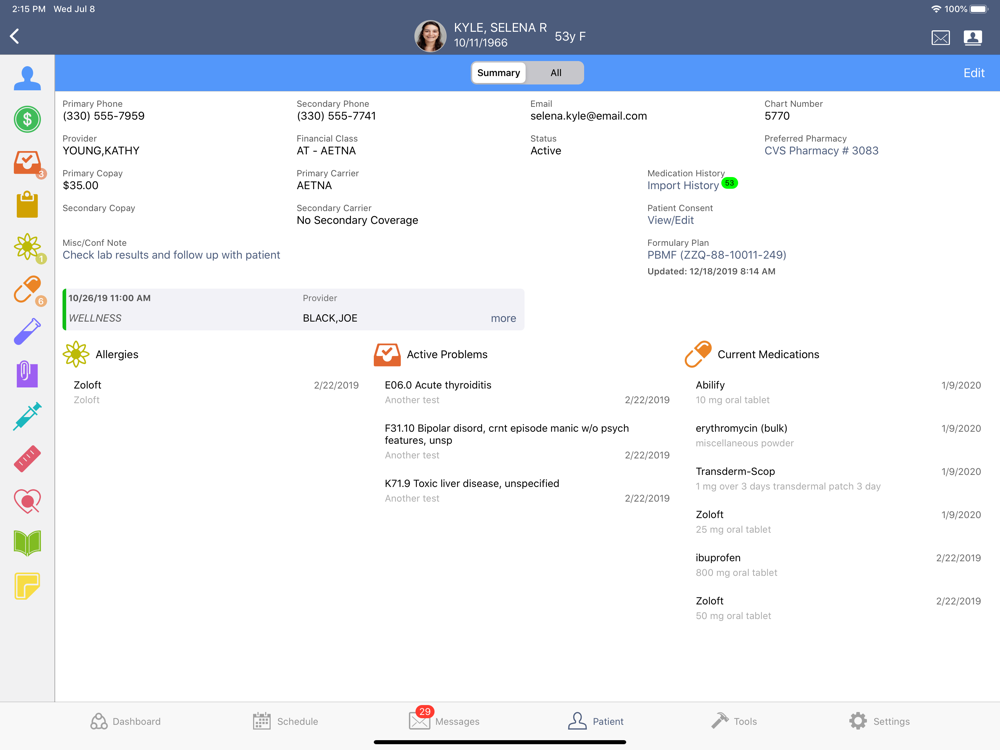Tap the No Secondary Coverage value
Image resolution: width=1000 pixels, height=750 pixels.
pyautogui.click(x=357, y=220)
